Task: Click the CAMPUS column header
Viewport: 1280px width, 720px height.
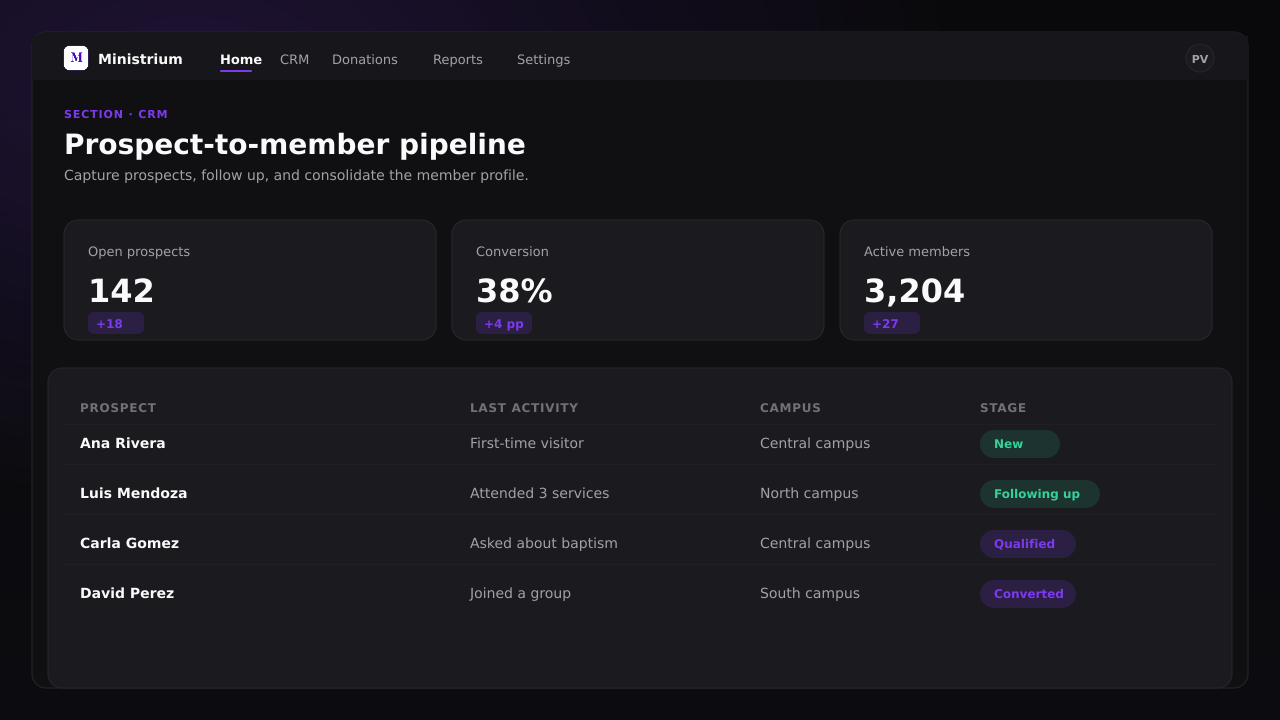Action: click(790, 408)
